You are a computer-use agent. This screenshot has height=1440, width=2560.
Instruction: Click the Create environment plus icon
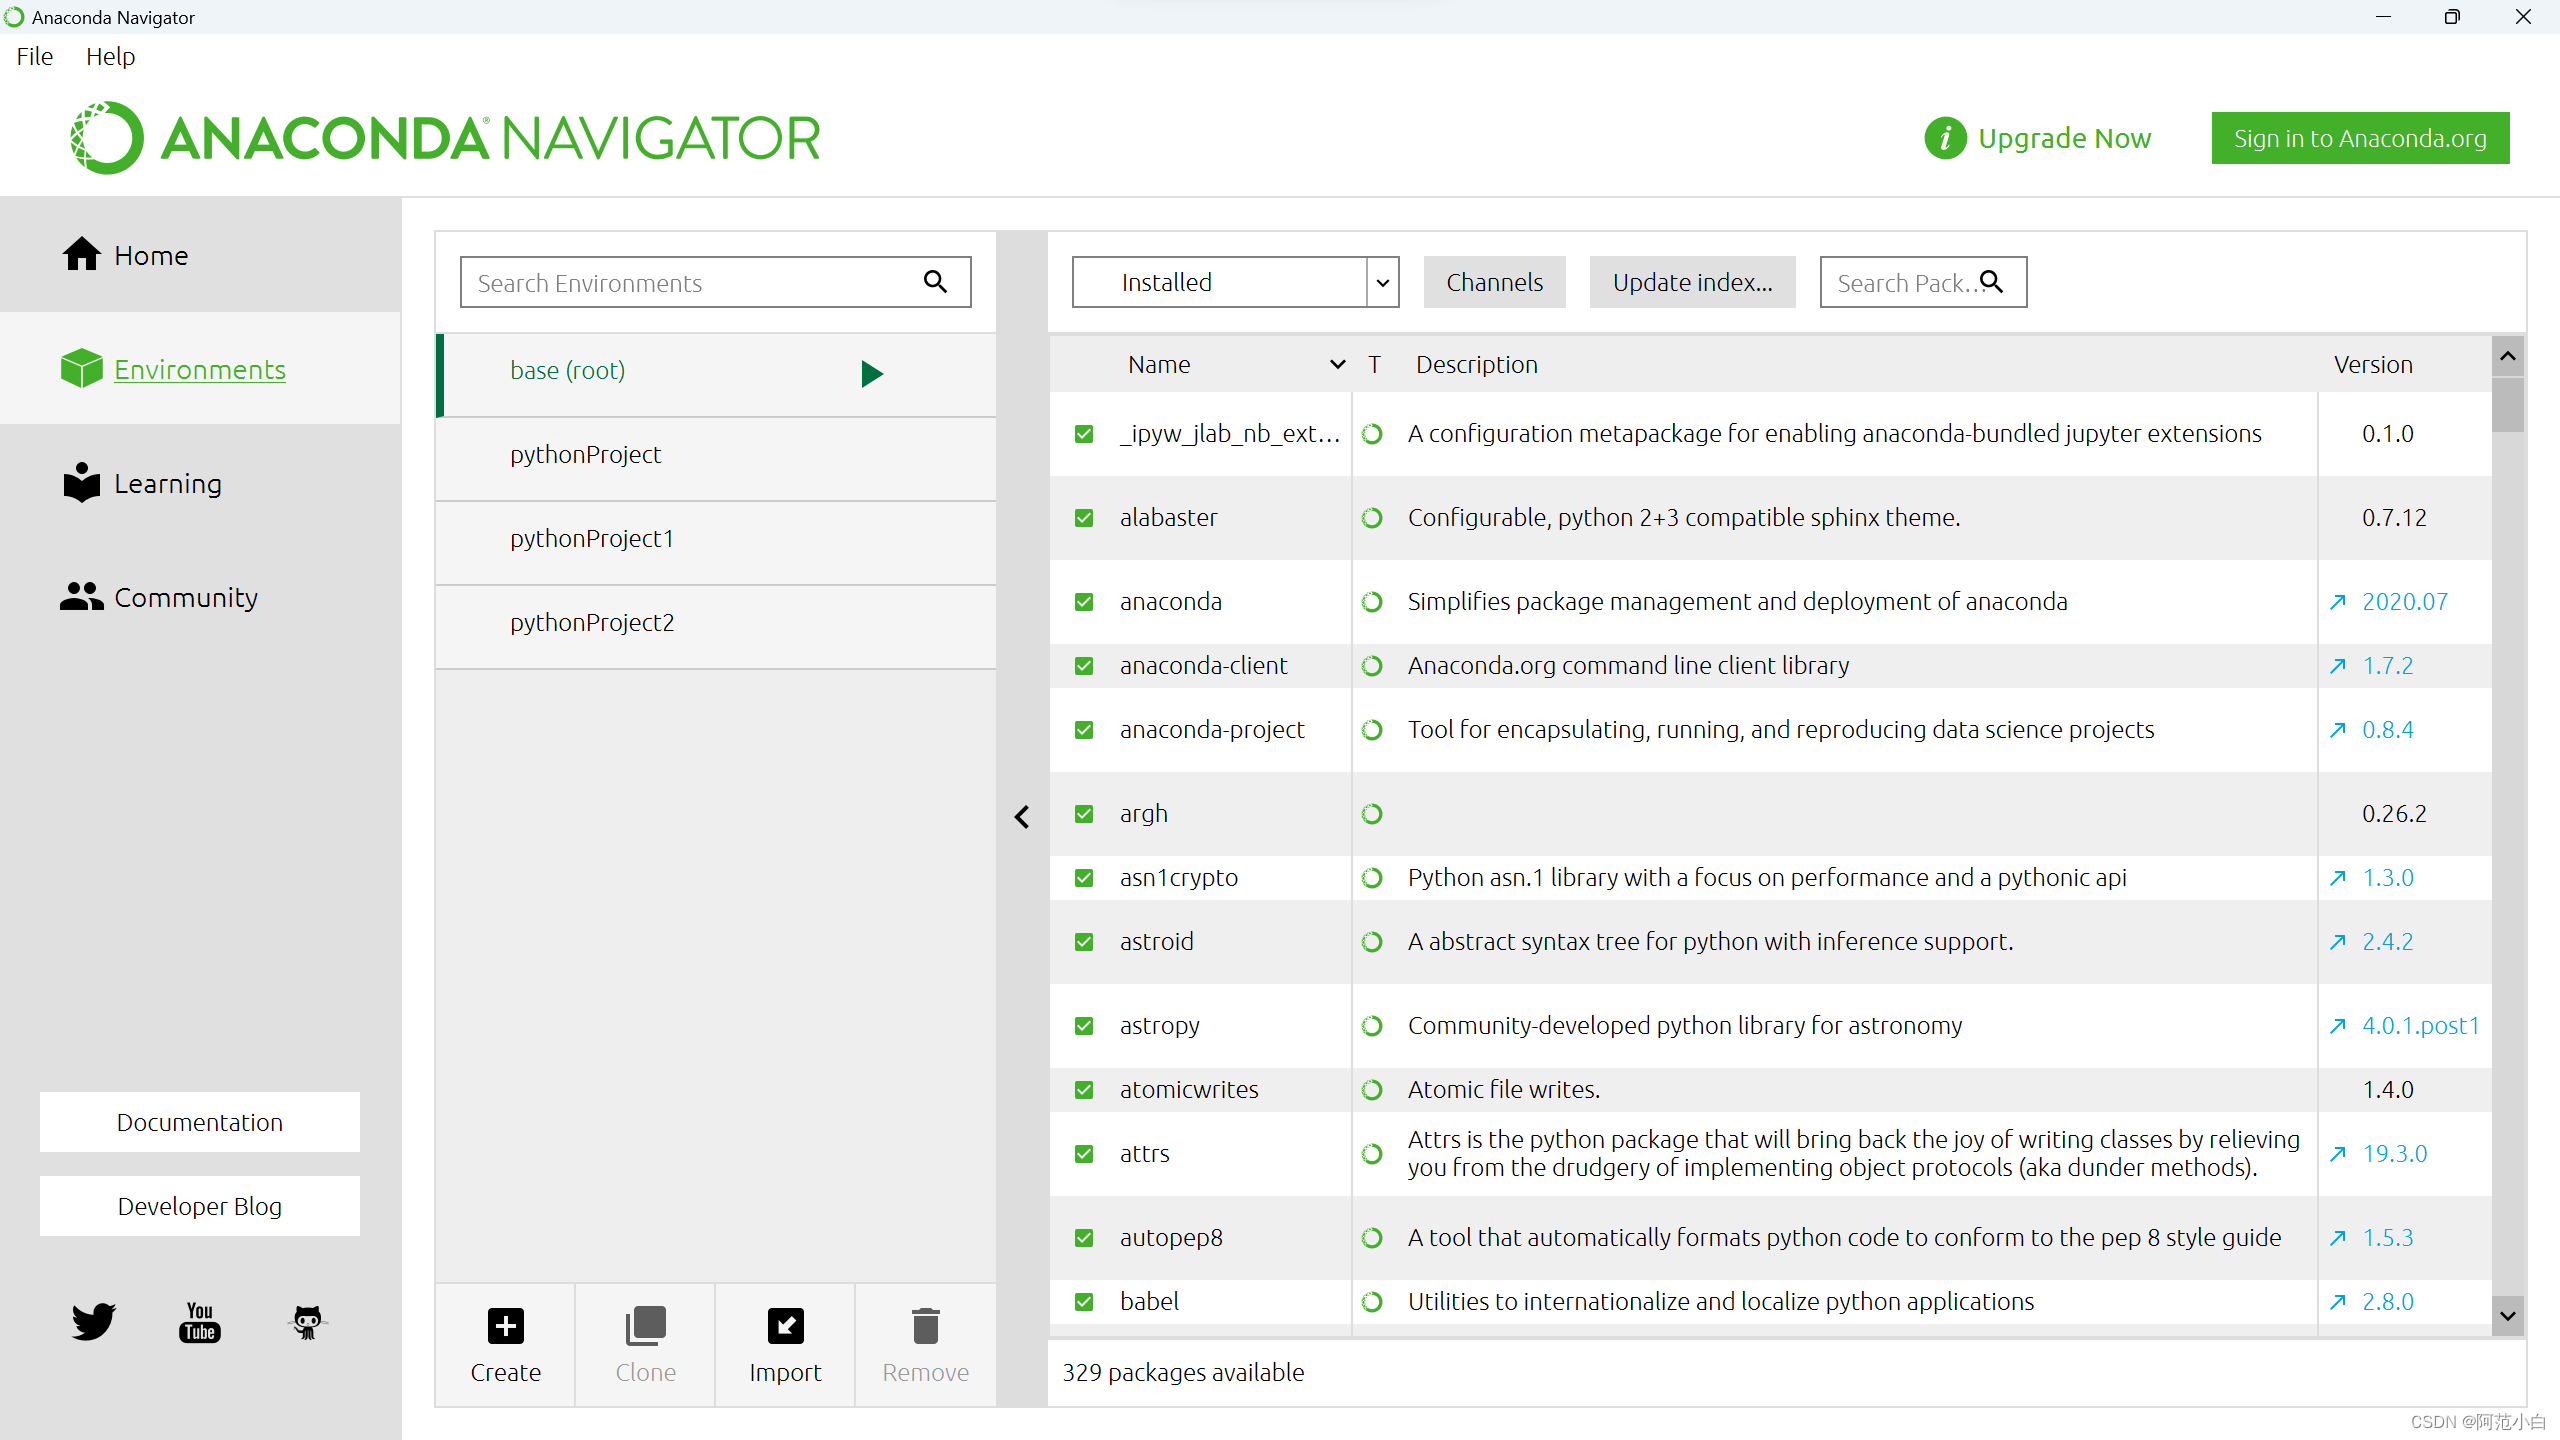505,1326
